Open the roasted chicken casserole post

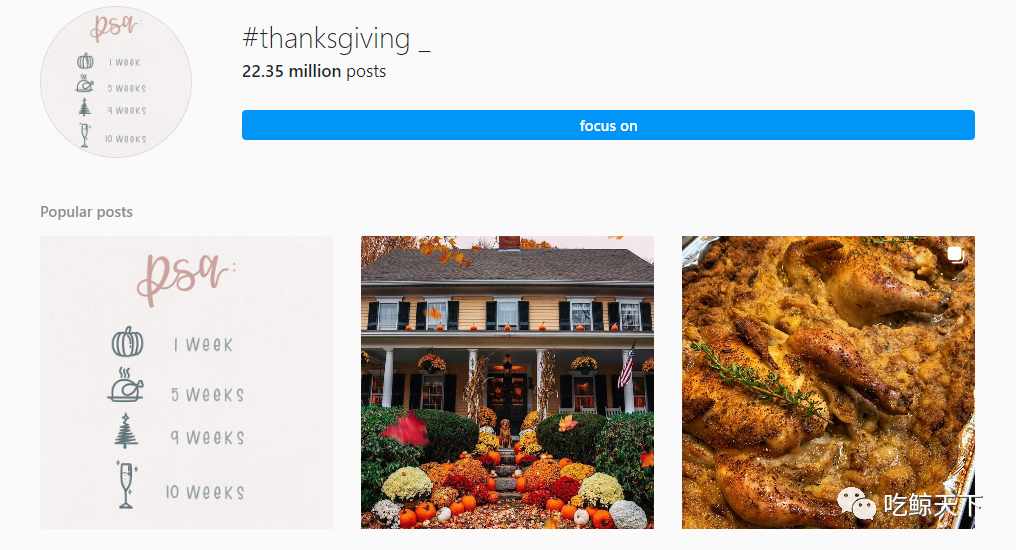point(828,382)
